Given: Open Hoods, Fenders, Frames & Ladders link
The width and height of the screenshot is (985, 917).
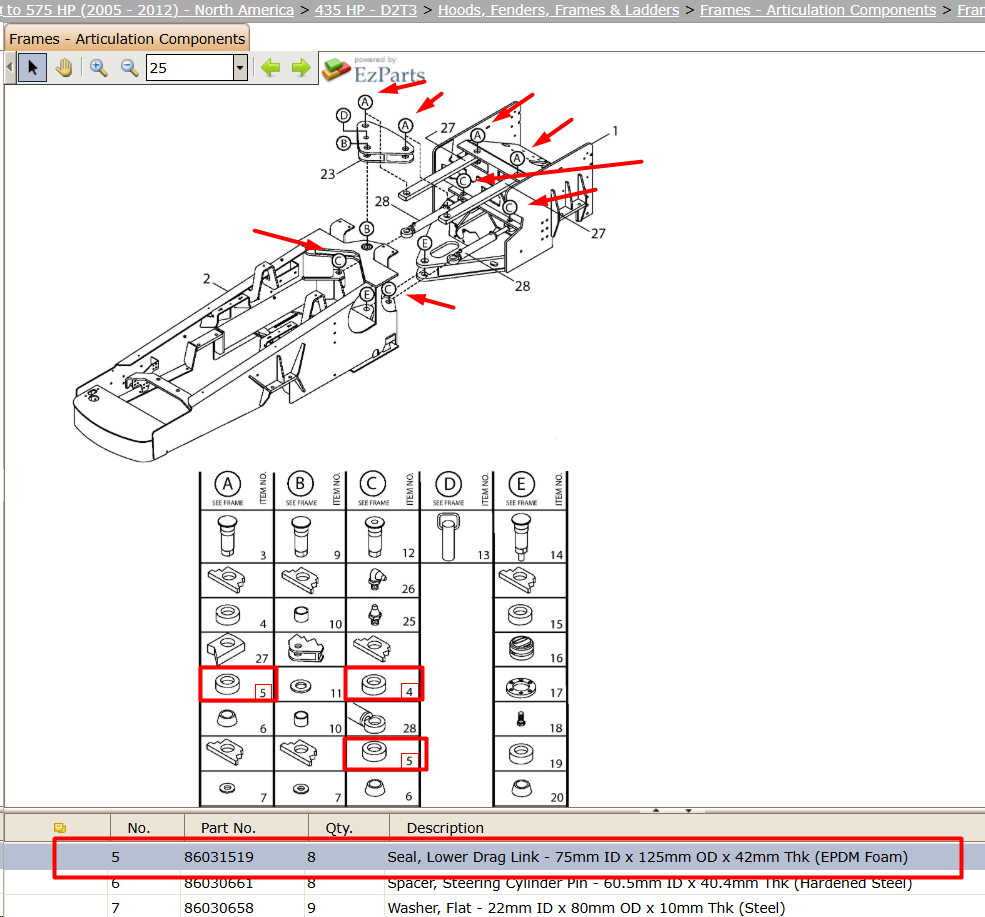Looking at the screenshot, I should [x=558, y=10].
